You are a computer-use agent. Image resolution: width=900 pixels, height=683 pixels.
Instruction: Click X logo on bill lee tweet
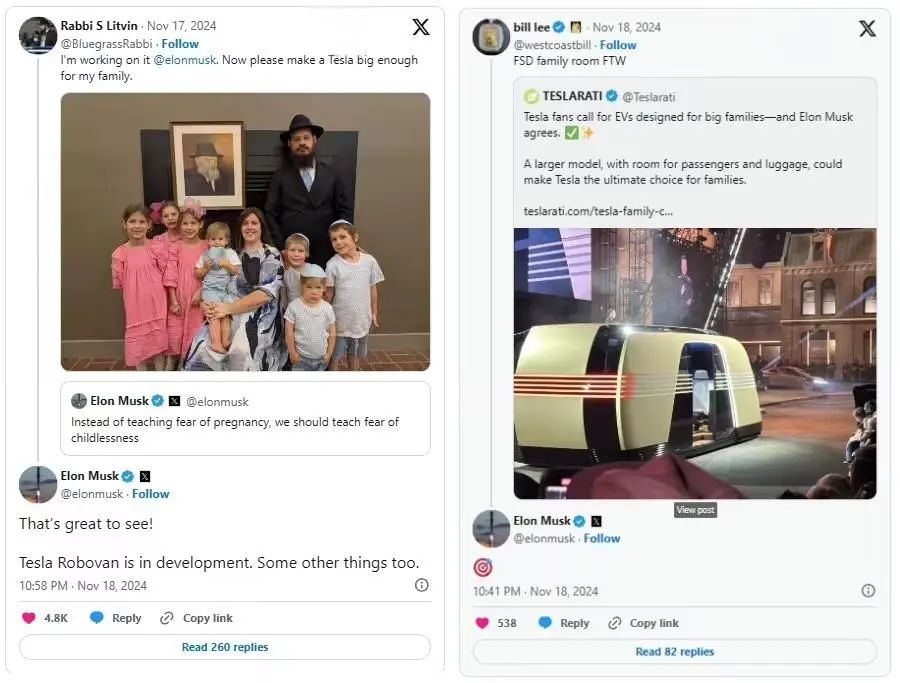(867, 28)
